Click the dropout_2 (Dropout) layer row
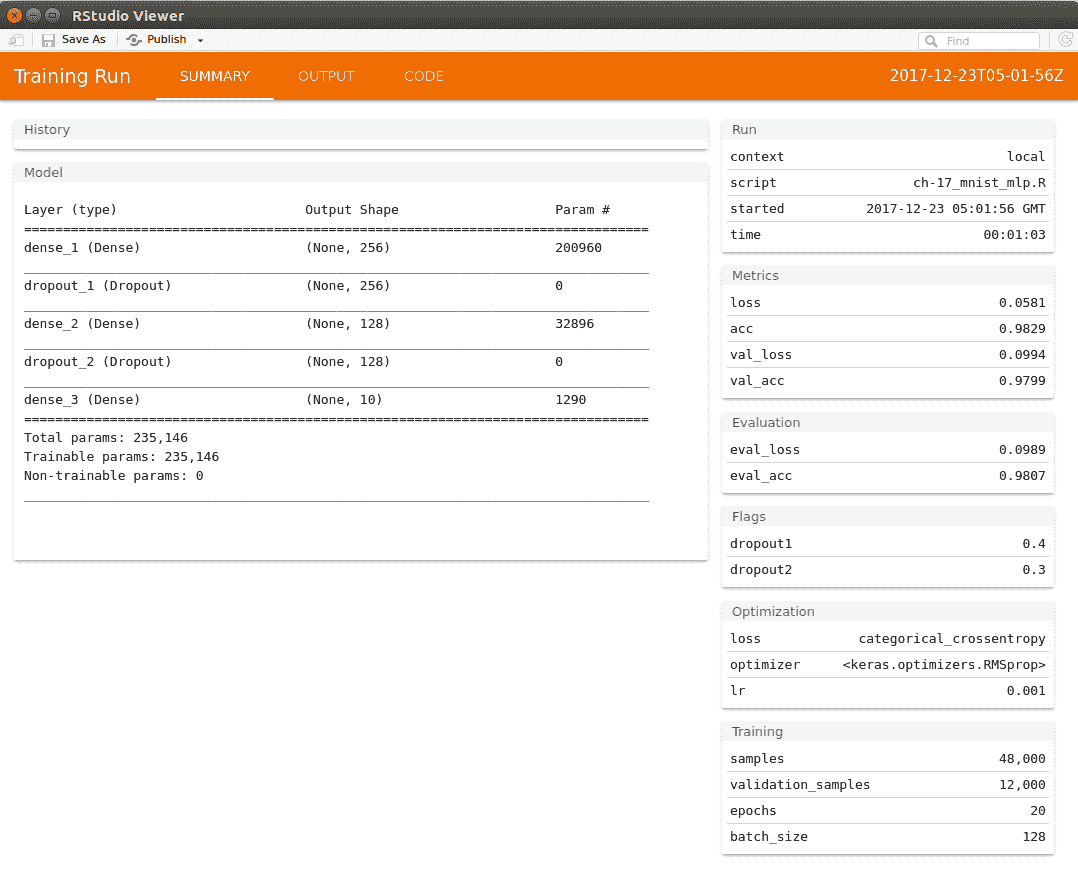The image size is (1078, 886). coord(336,362)
